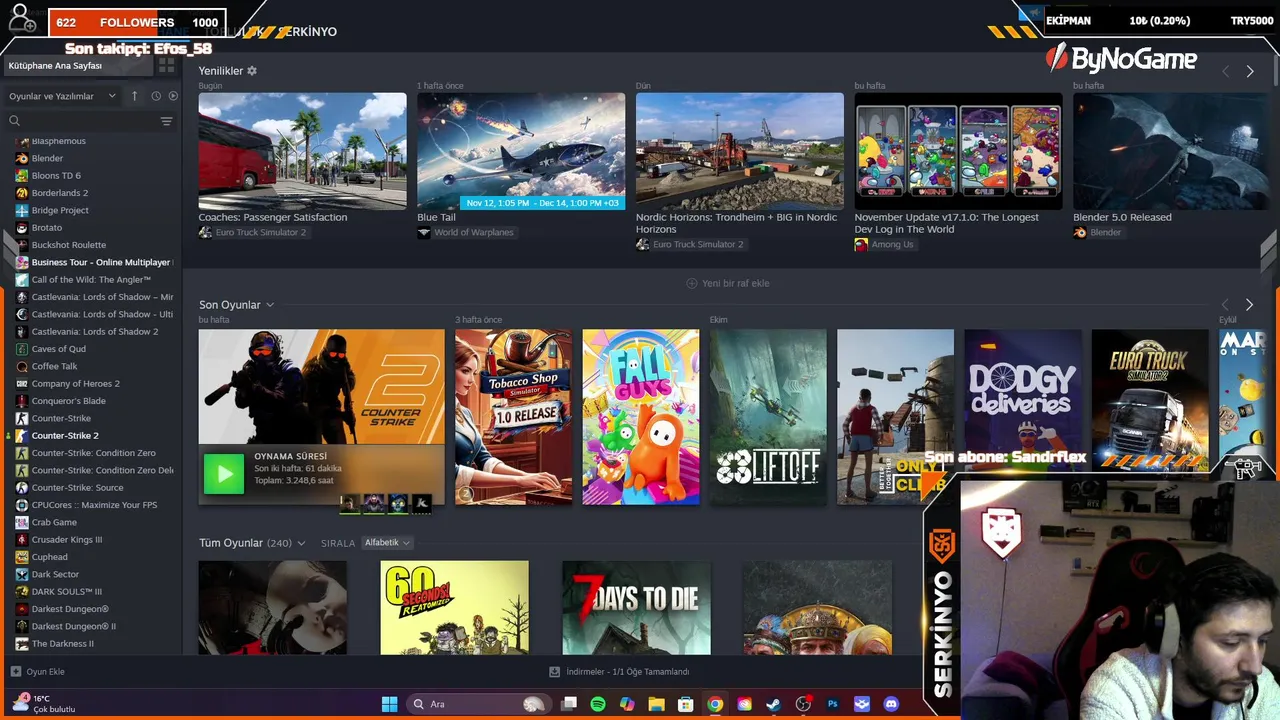Open the November Update v17.1.0 news card
Screen dimensions: 1280x720
pos(958,151)
